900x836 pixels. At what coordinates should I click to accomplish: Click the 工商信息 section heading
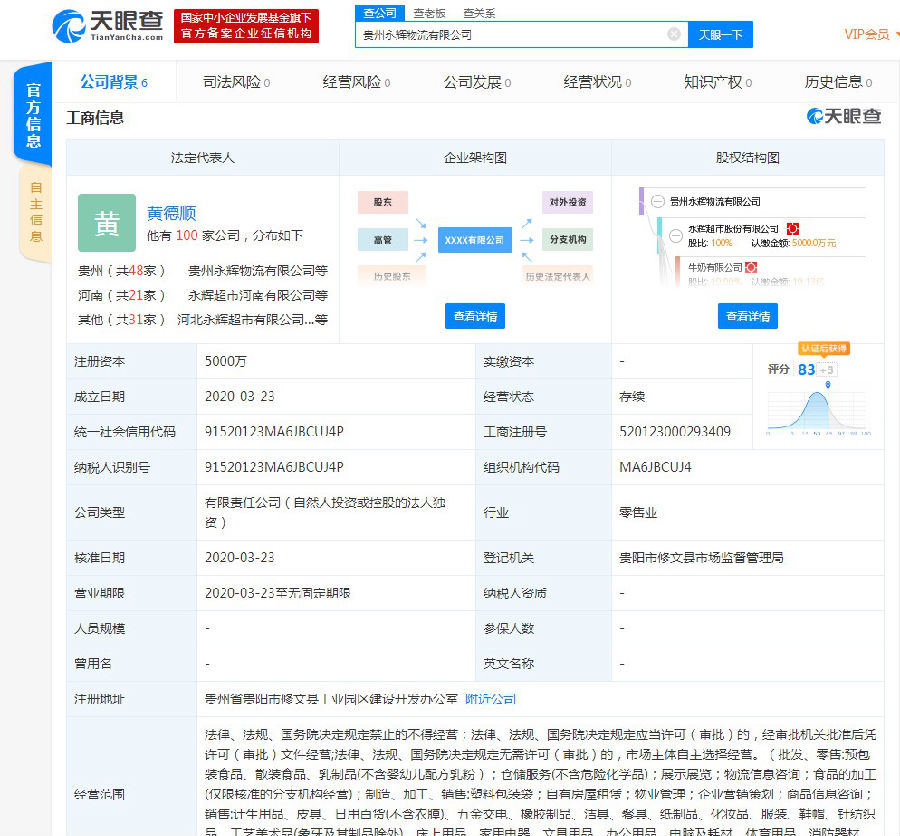(95, 118)
